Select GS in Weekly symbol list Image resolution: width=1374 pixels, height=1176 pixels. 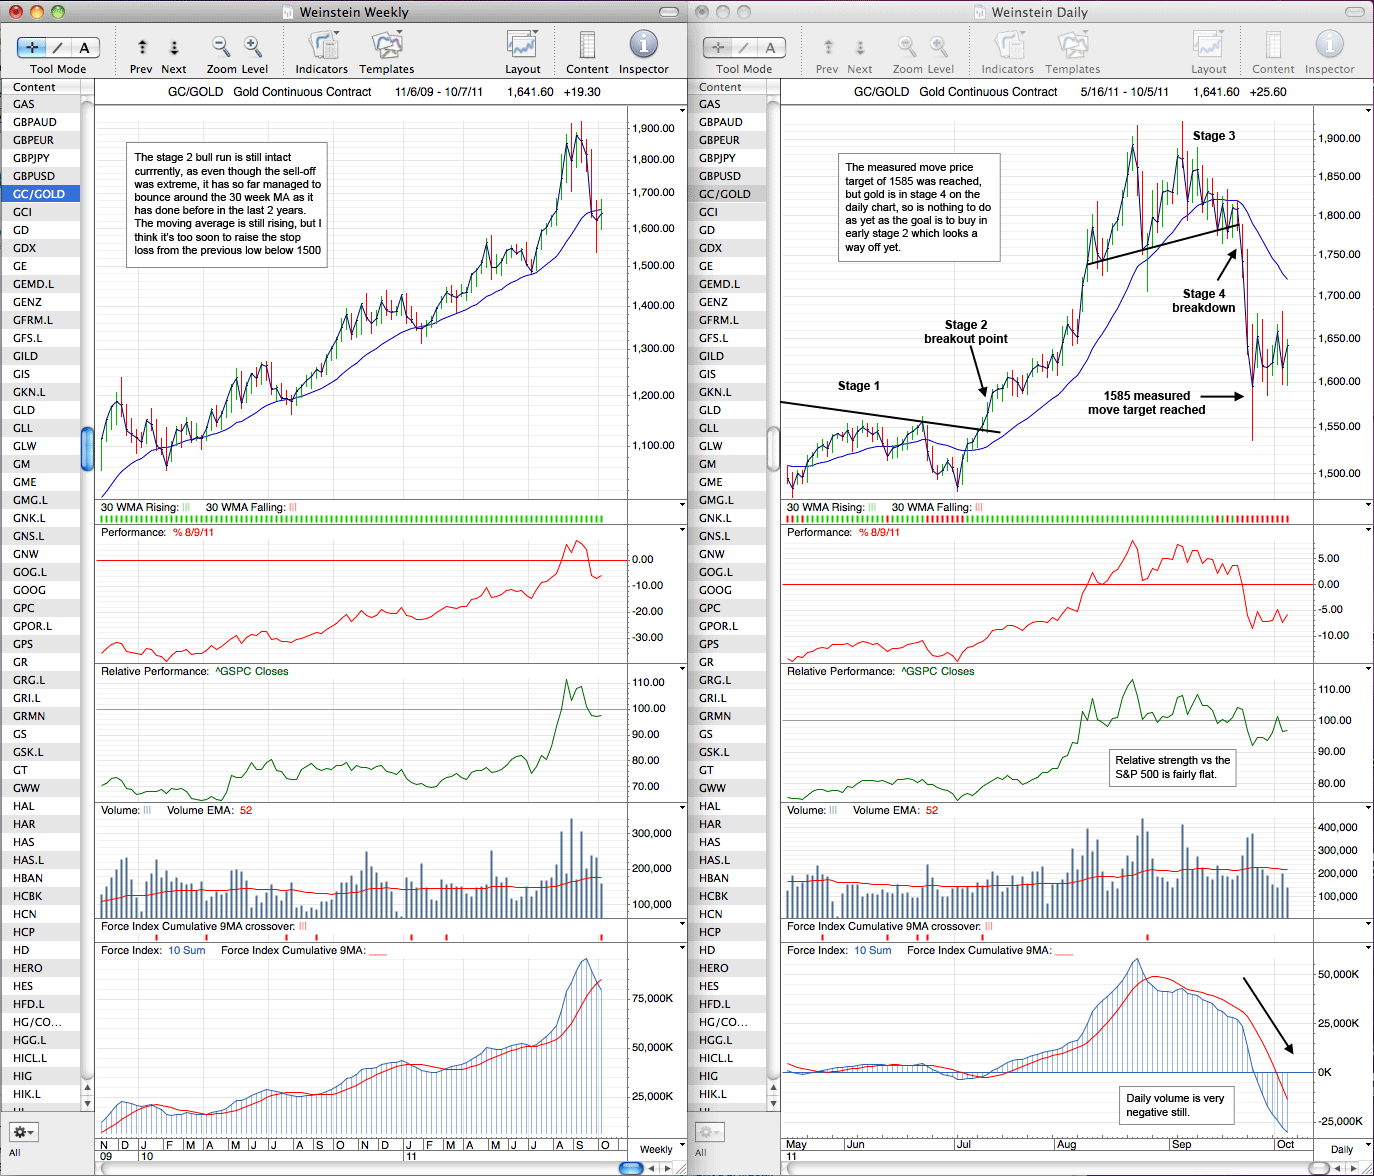tap(40, 734)
